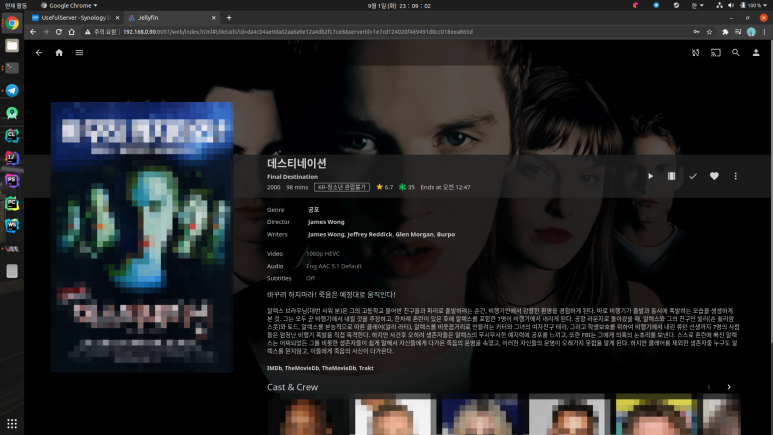Close the UsefulServer Synology tab
Screen dimensions: 773x435
point(117,18)
